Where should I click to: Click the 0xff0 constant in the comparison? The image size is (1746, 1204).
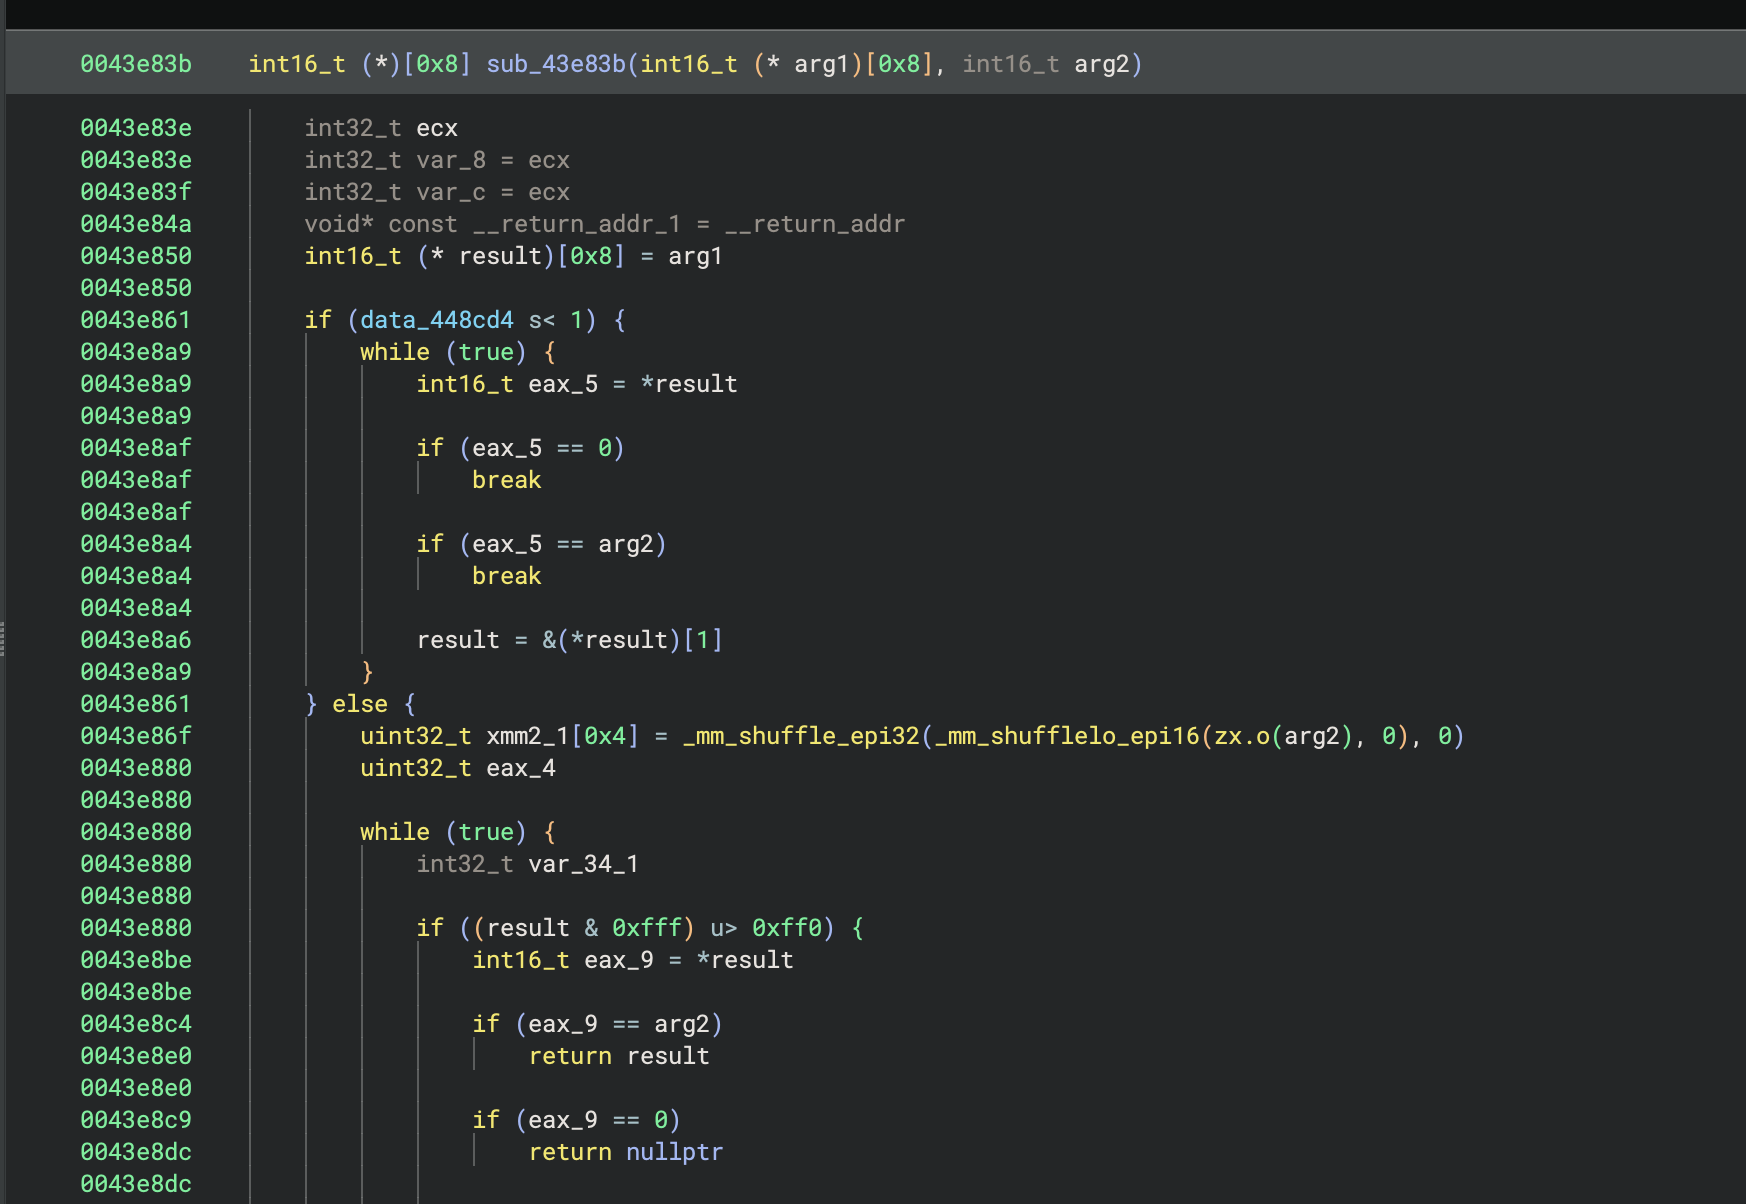click(x=786, y=928)
